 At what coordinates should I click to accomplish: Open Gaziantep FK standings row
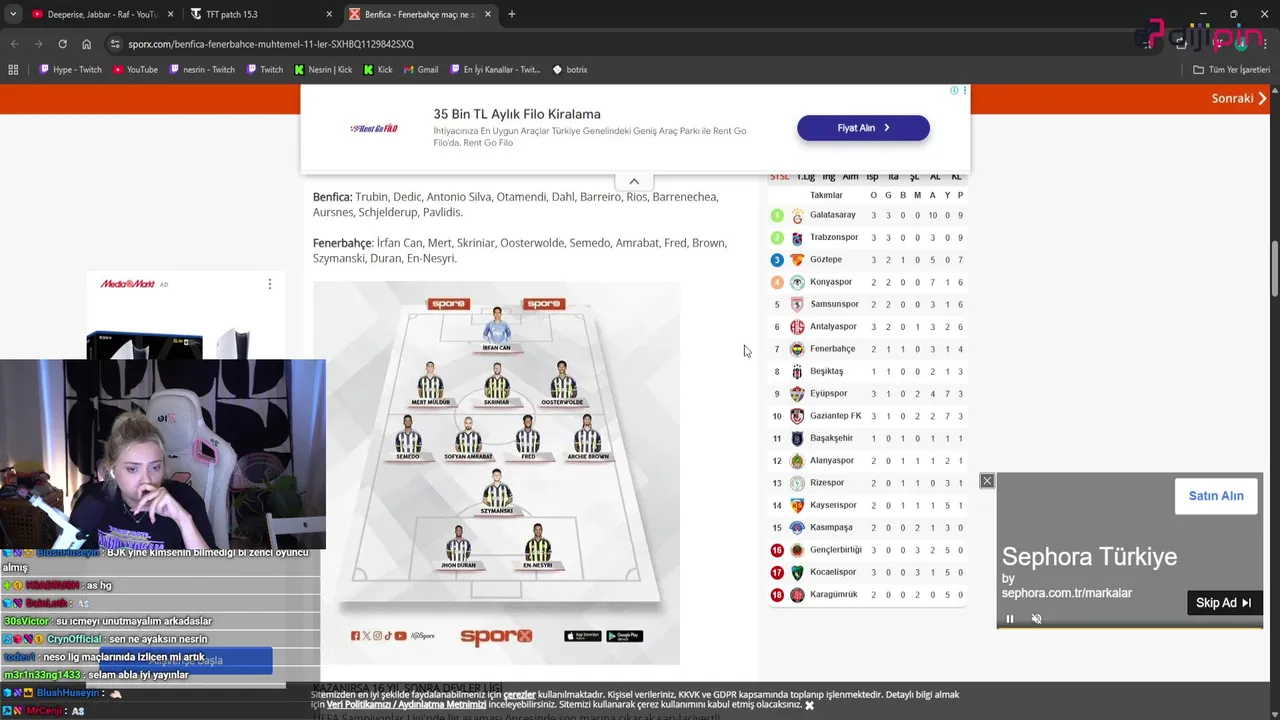[868, 416]
